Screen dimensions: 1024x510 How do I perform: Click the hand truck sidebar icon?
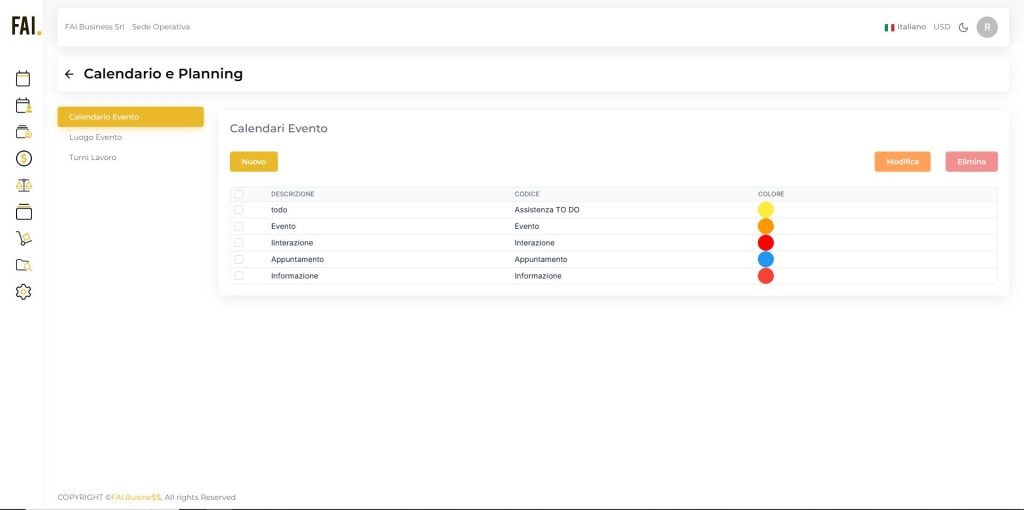pos(24,238)
